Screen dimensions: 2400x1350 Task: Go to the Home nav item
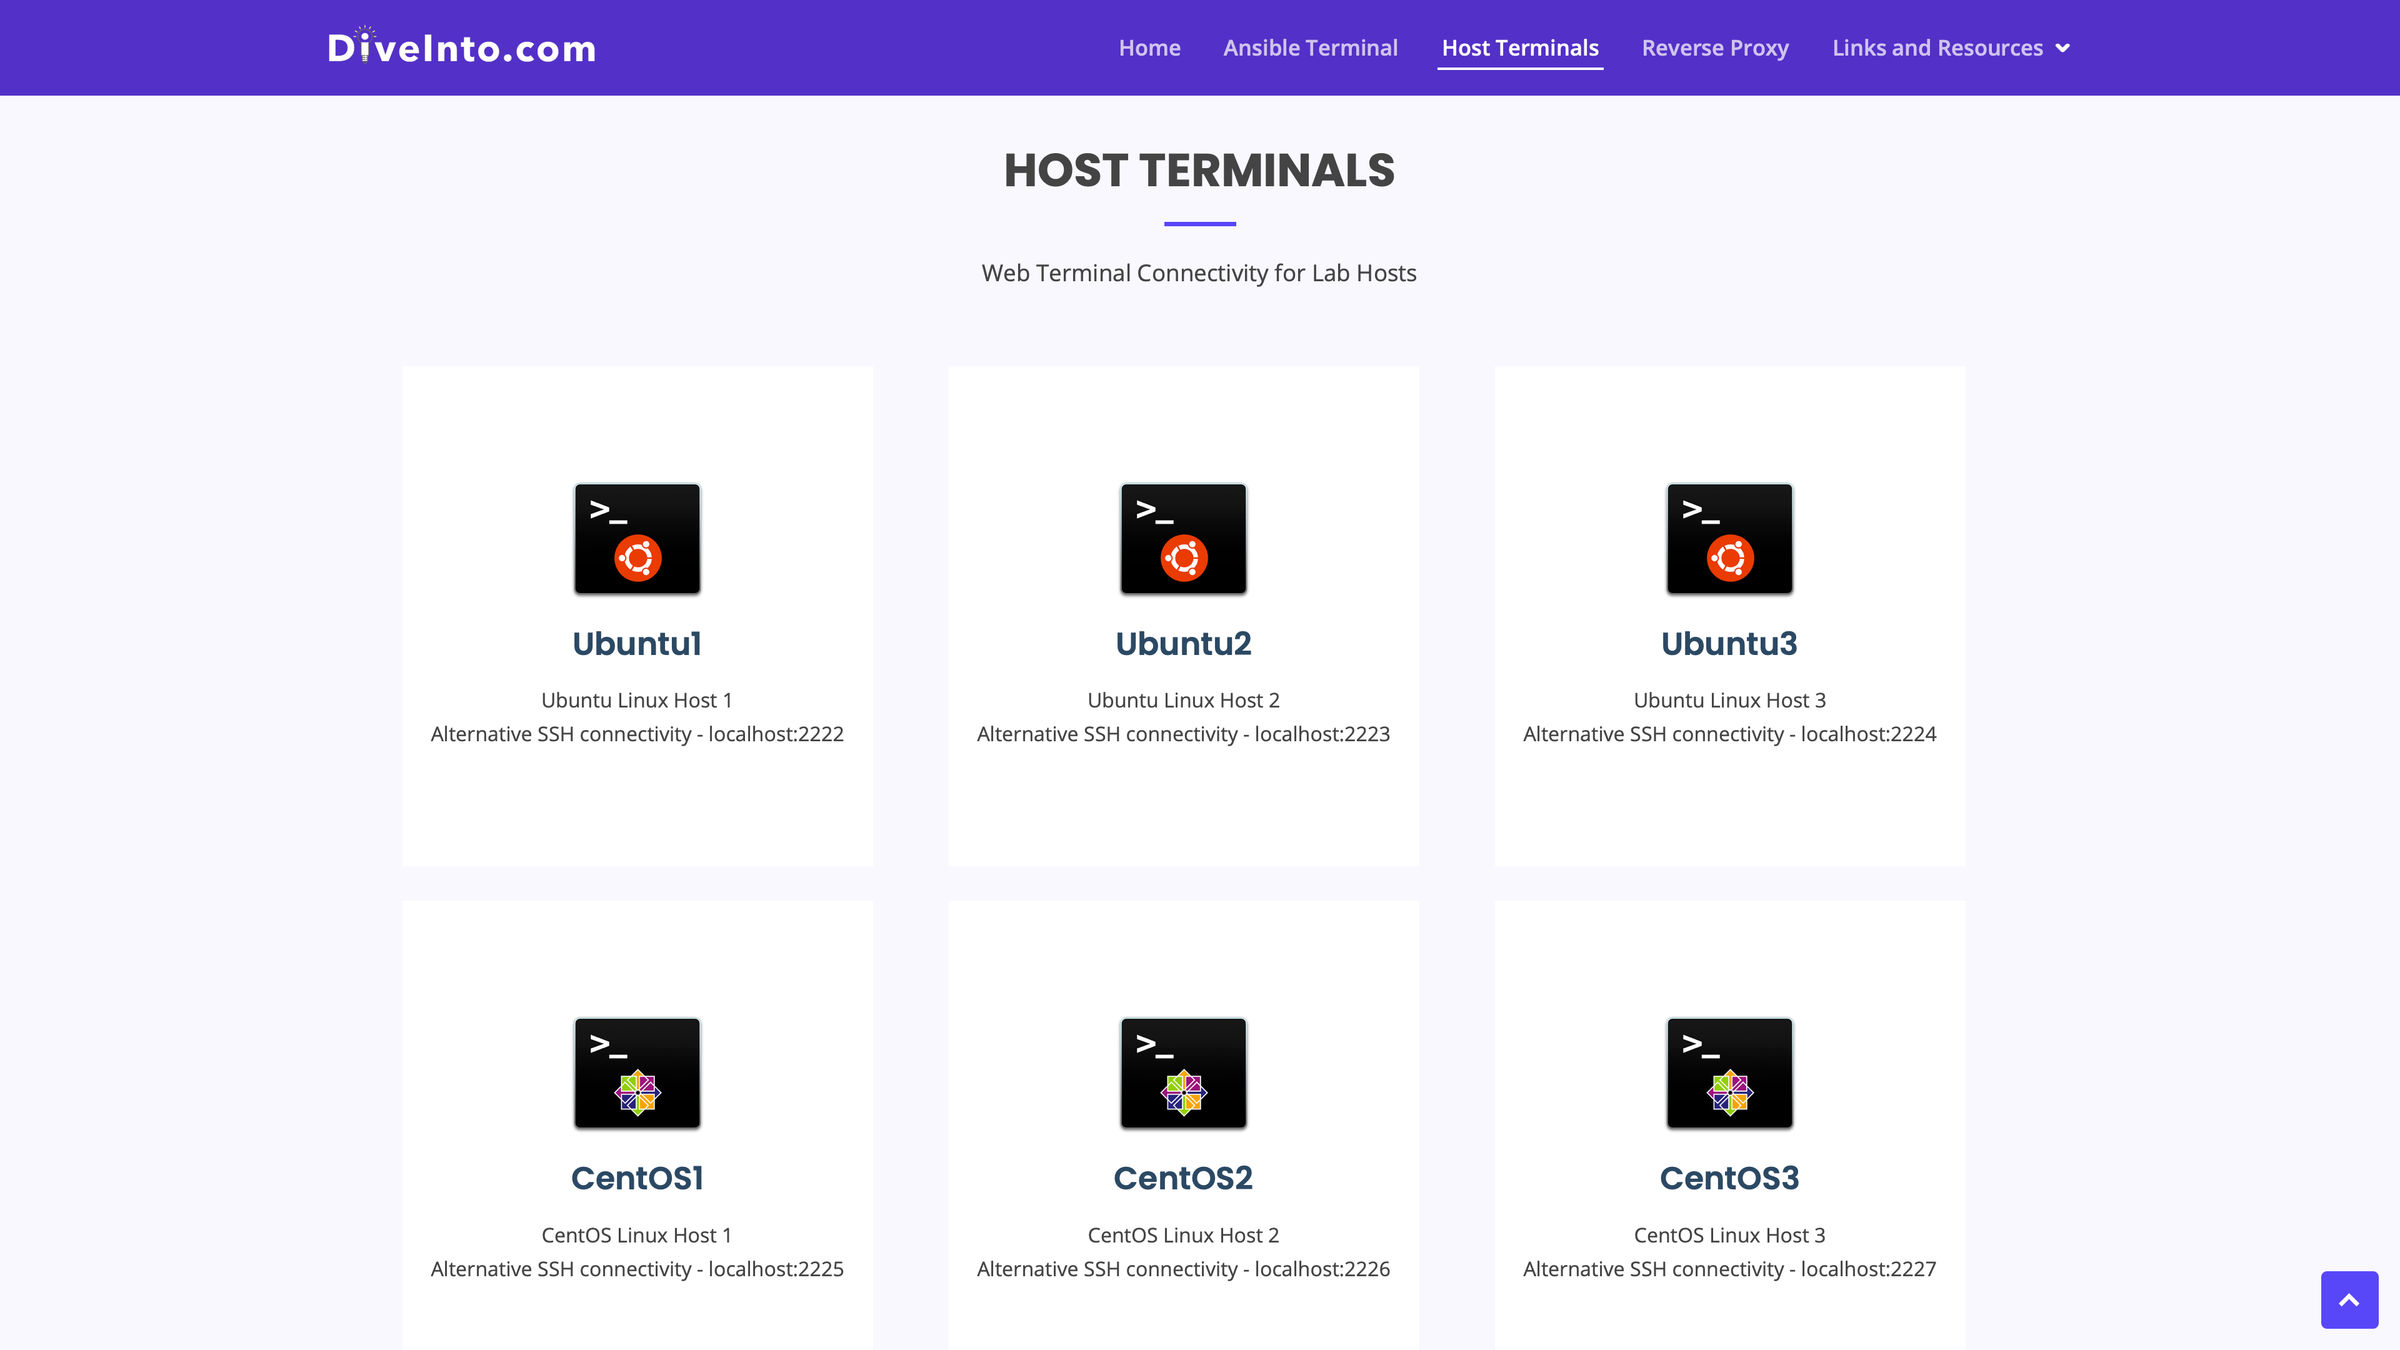tap(1149, 48)
